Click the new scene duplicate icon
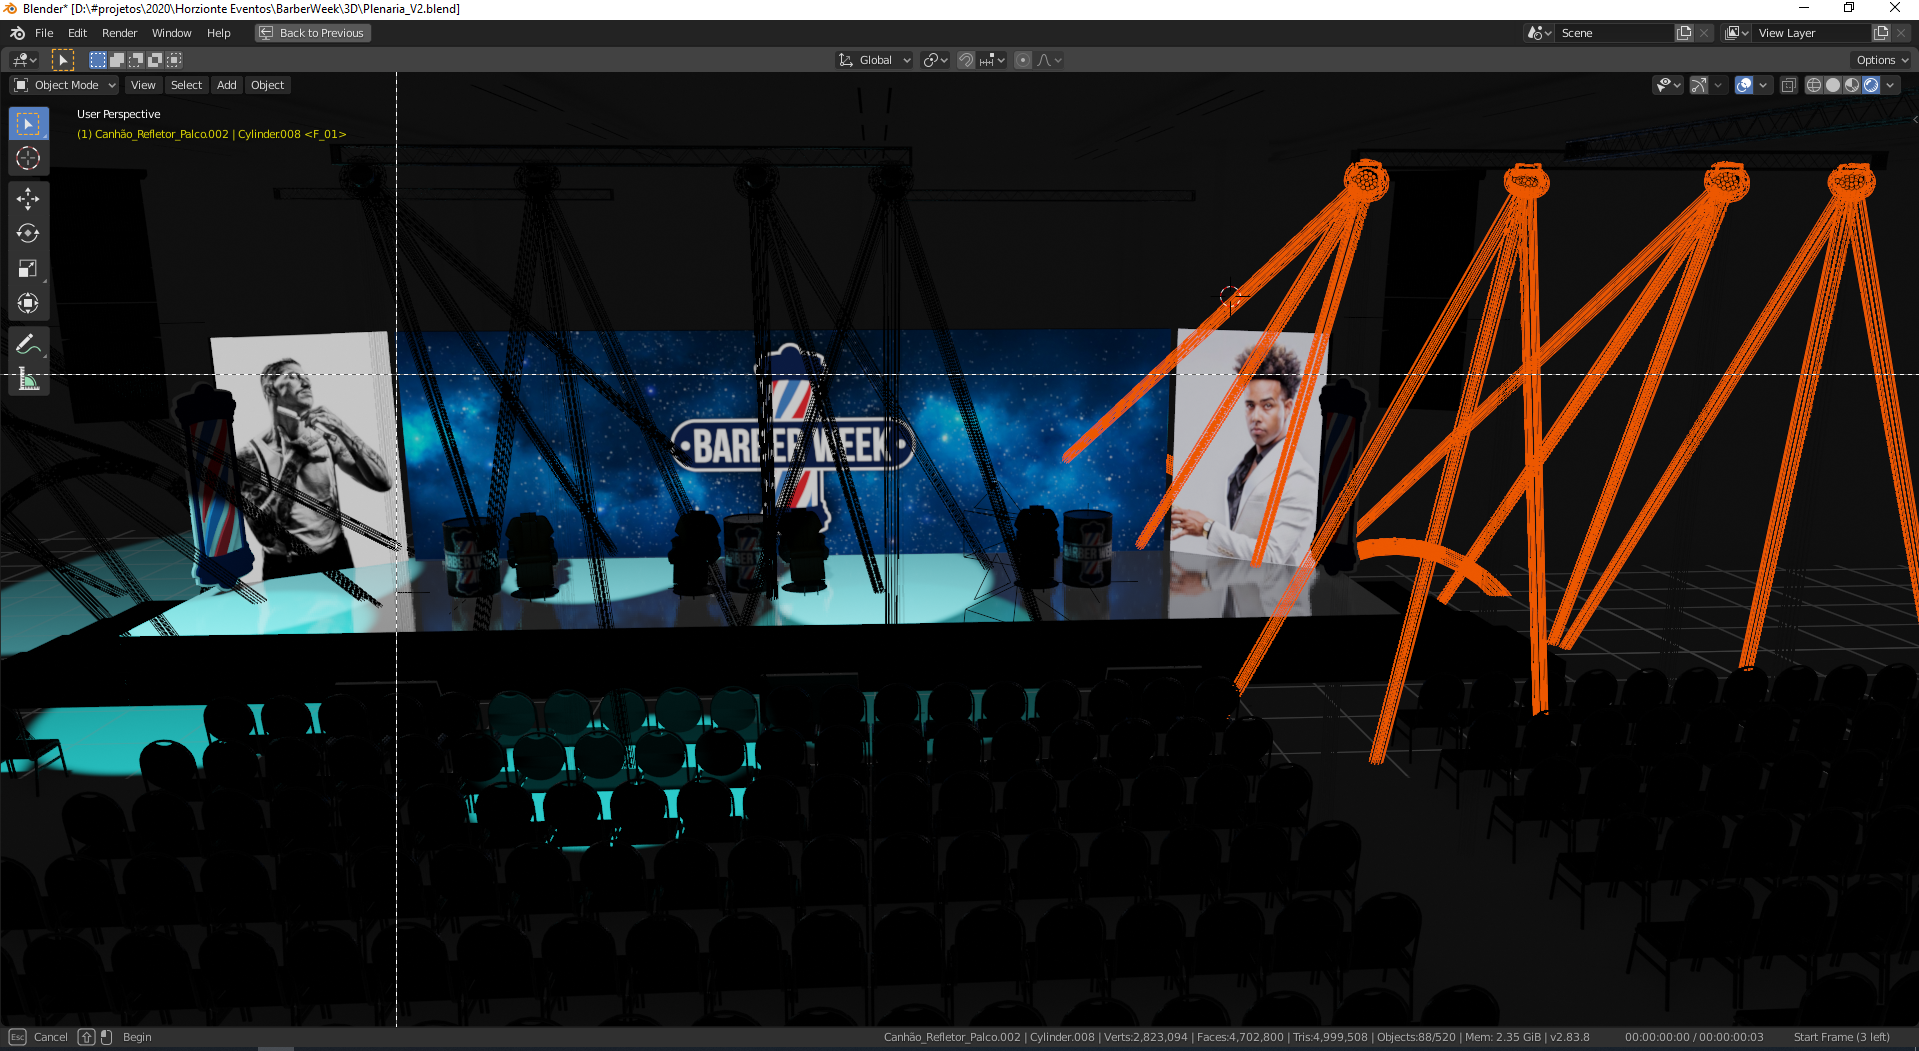 click(1684, 33)
